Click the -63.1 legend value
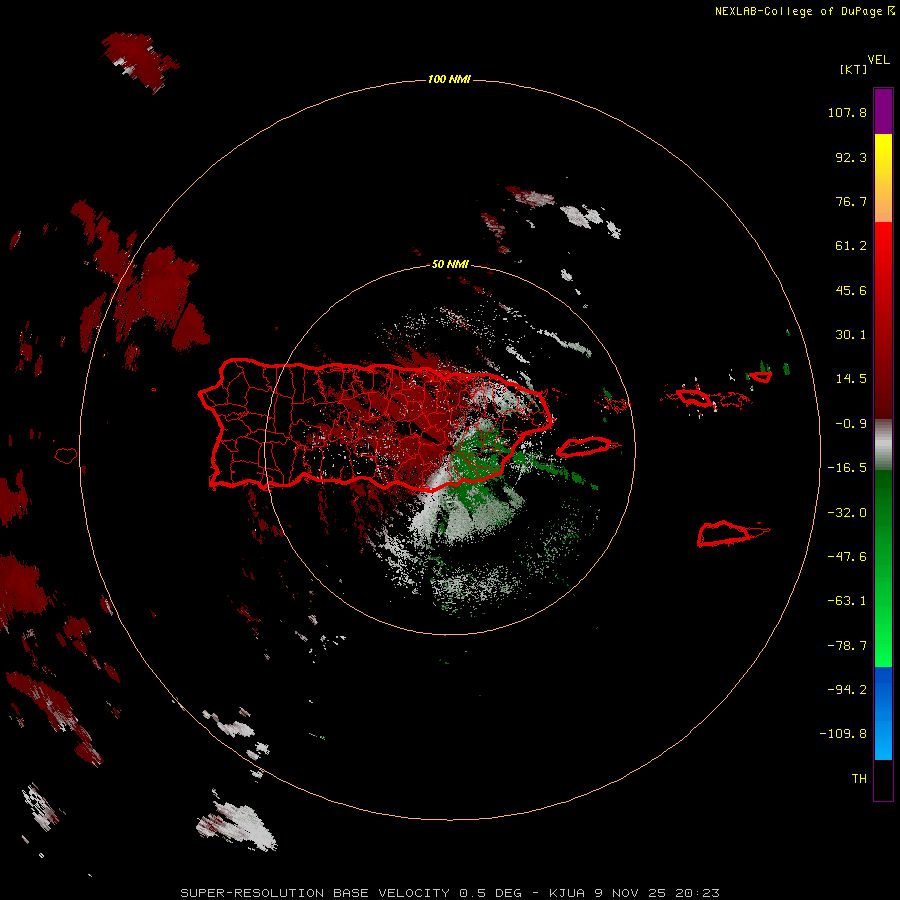Image resolution: width=900 pixels, height=900 pixels. point(847,601)
